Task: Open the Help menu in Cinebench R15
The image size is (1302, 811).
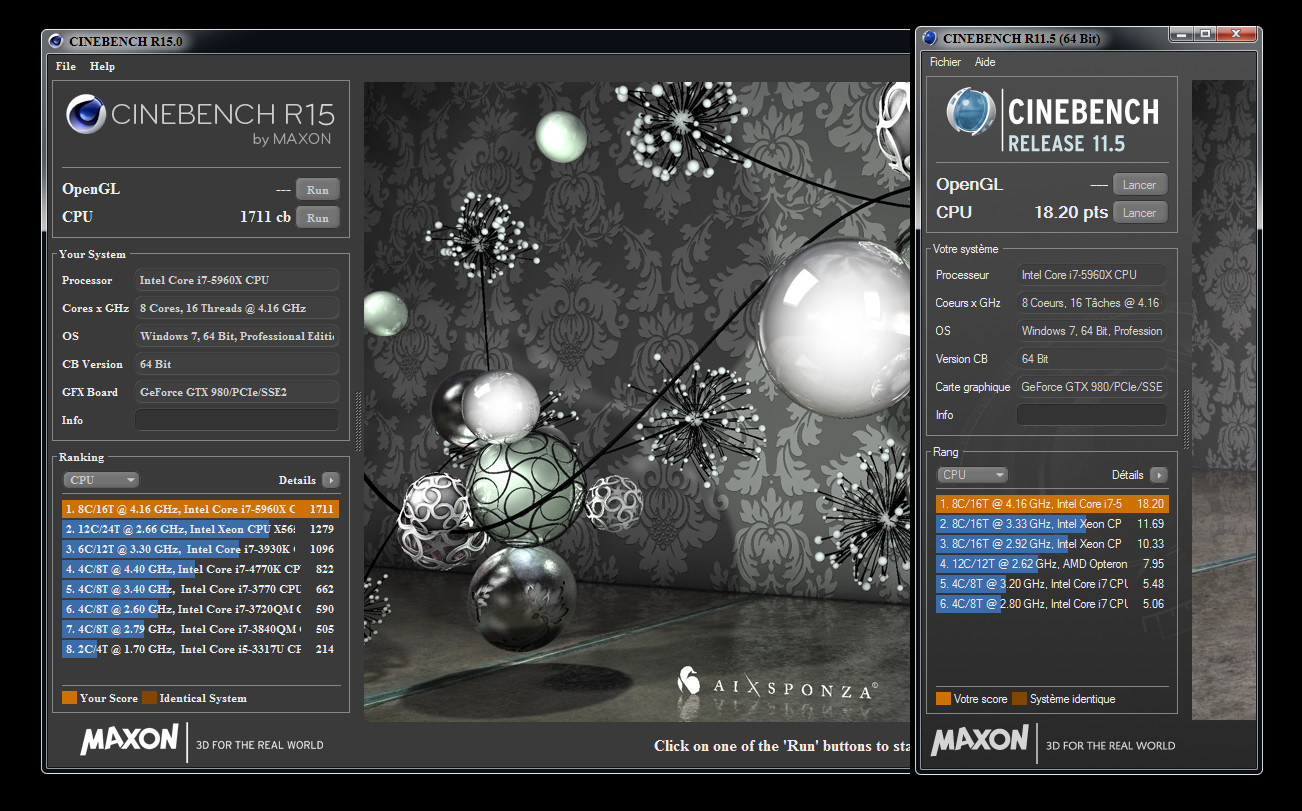Action: coord(102,66)
